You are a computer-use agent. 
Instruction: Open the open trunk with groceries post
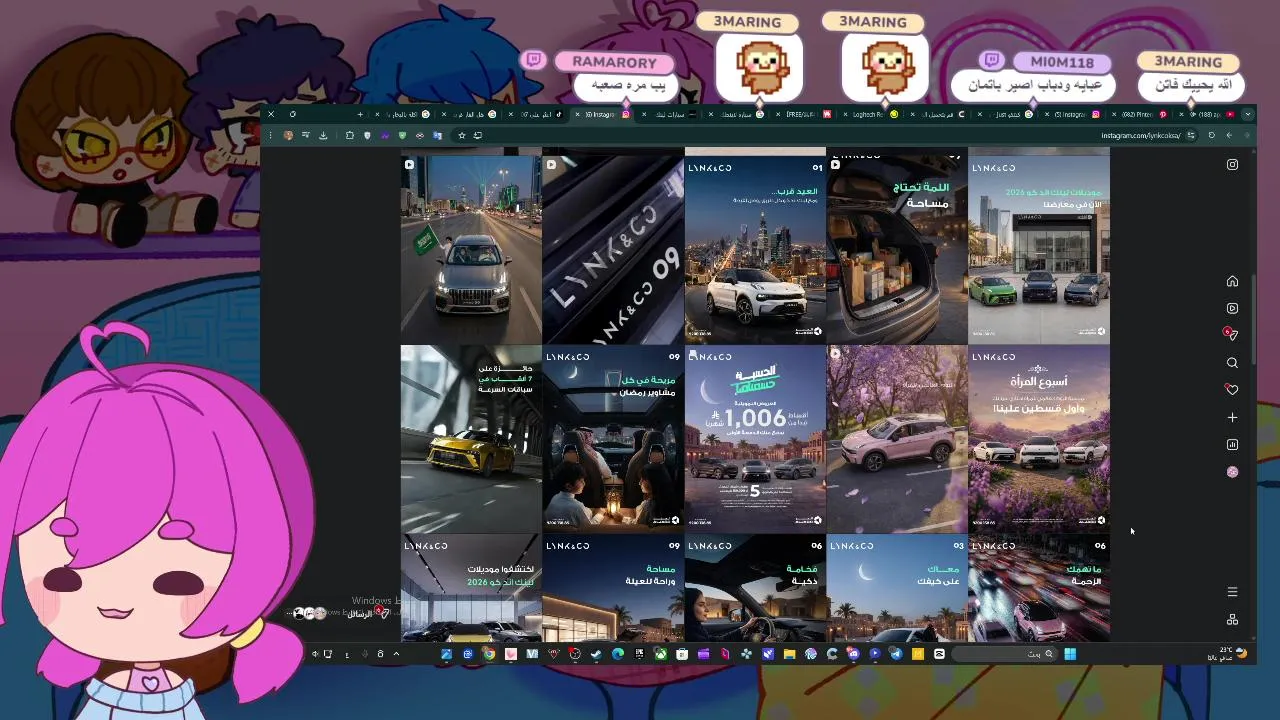(897, 249)
